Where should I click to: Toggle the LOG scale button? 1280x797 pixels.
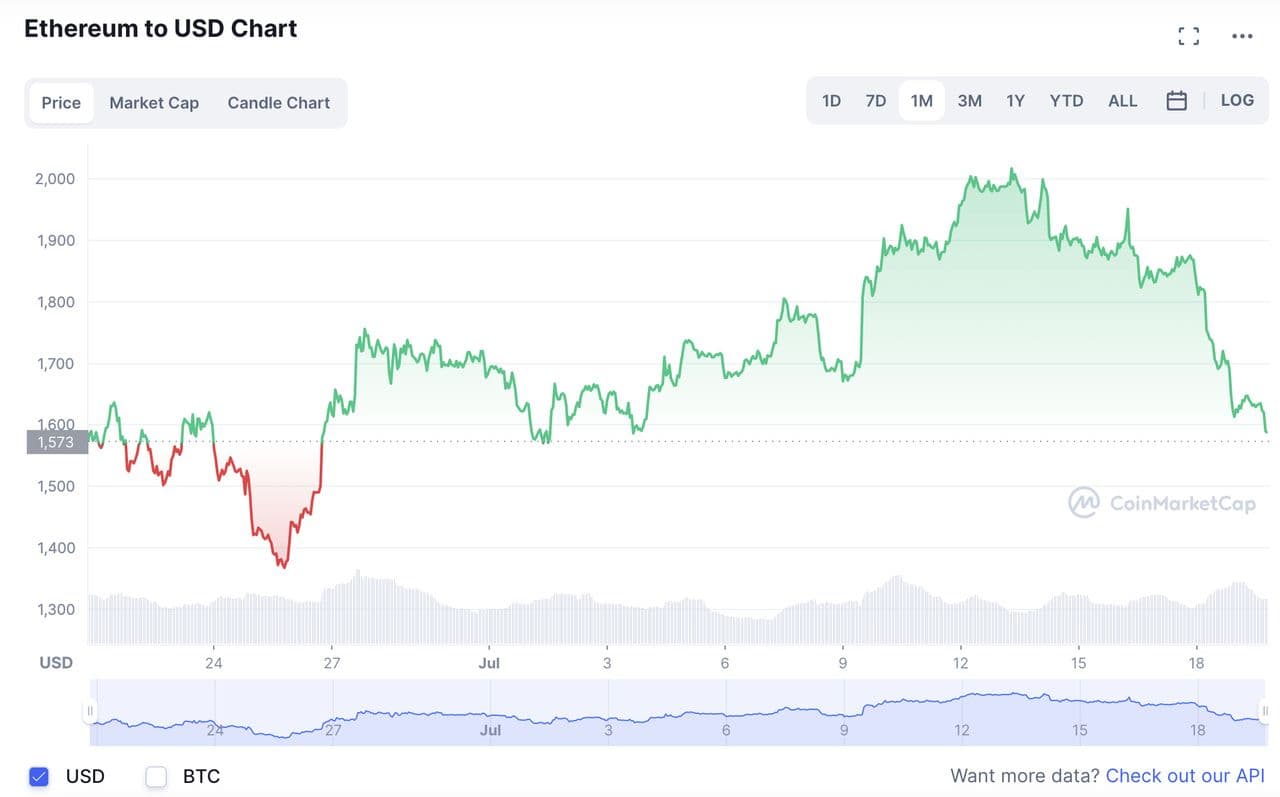click(x=1237, y=101)
